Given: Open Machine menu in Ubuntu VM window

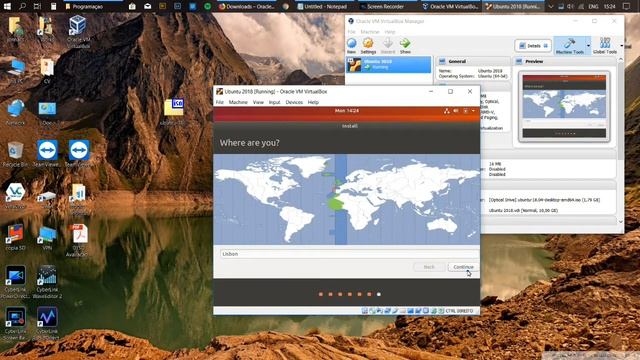Looking at the screenshot, I should point(238,102).
